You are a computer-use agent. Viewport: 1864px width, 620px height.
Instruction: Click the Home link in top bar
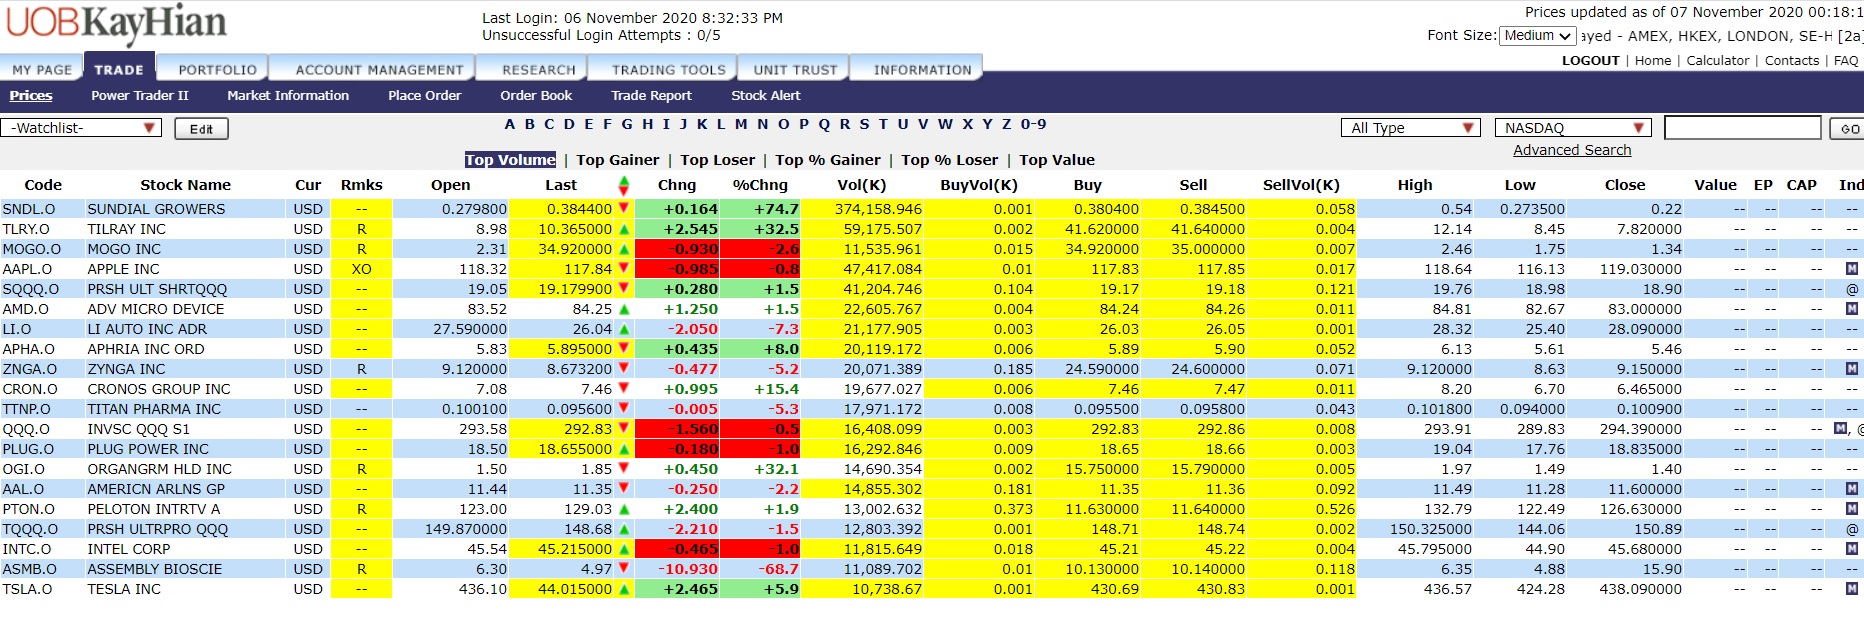tap(1653, 61)
